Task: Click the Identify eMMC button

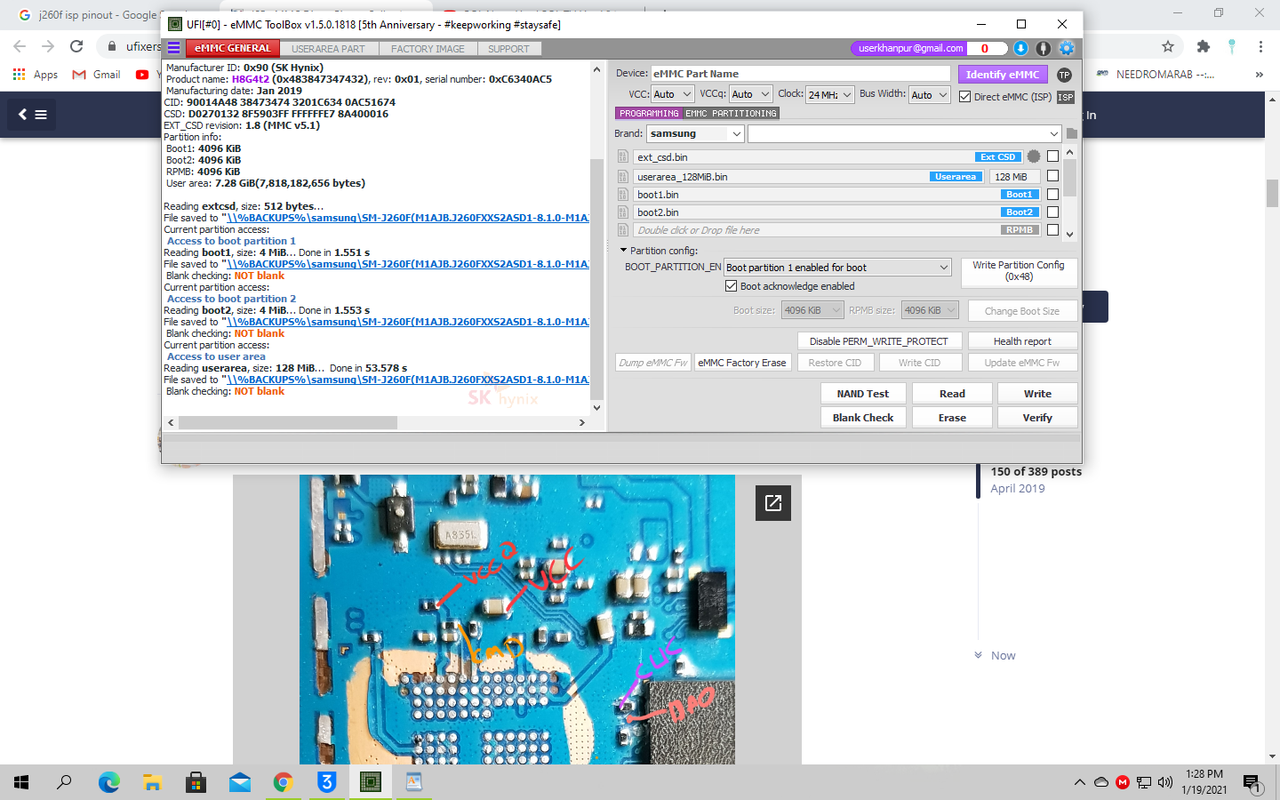Action: pyautogui.click(x=1003, y=75)
